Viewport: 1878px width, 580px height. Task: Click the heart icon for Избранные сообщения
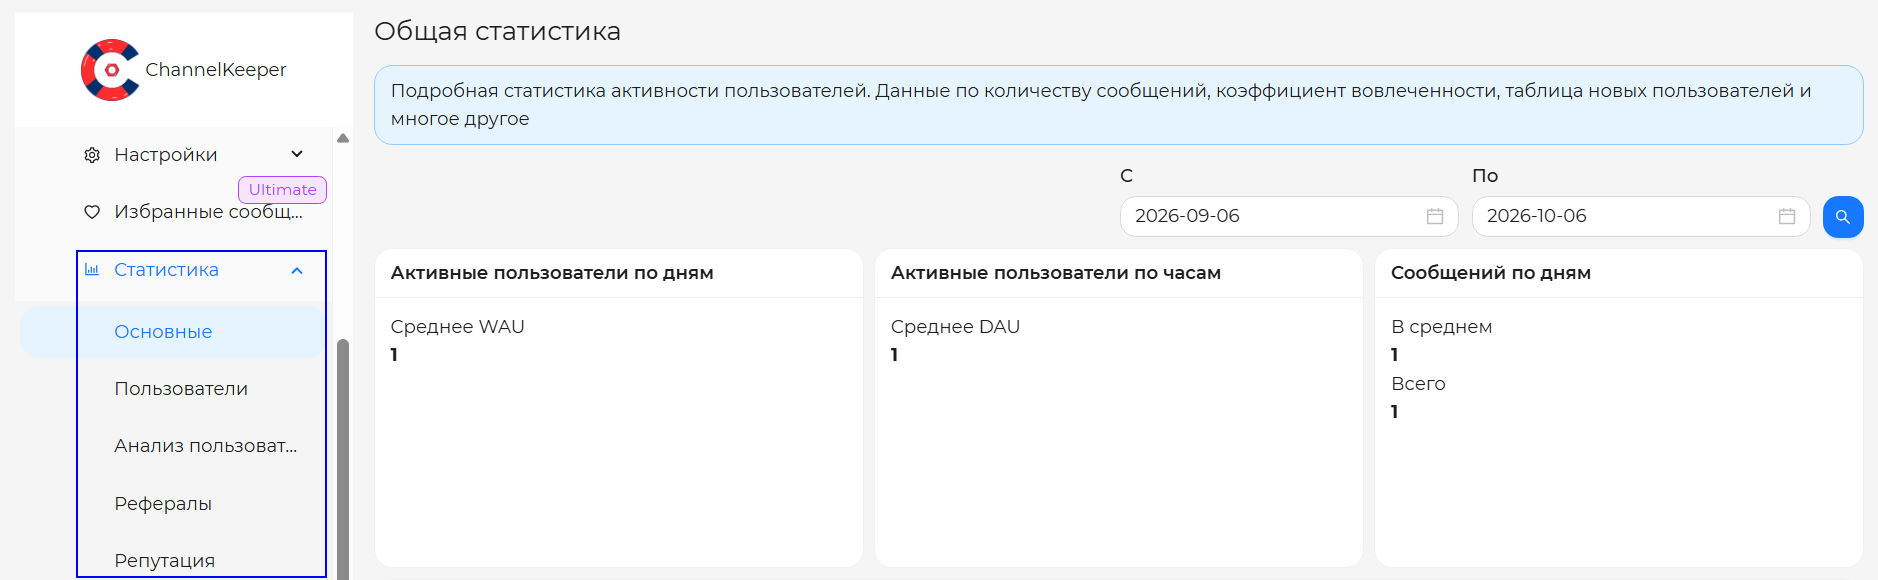[92, 212]
